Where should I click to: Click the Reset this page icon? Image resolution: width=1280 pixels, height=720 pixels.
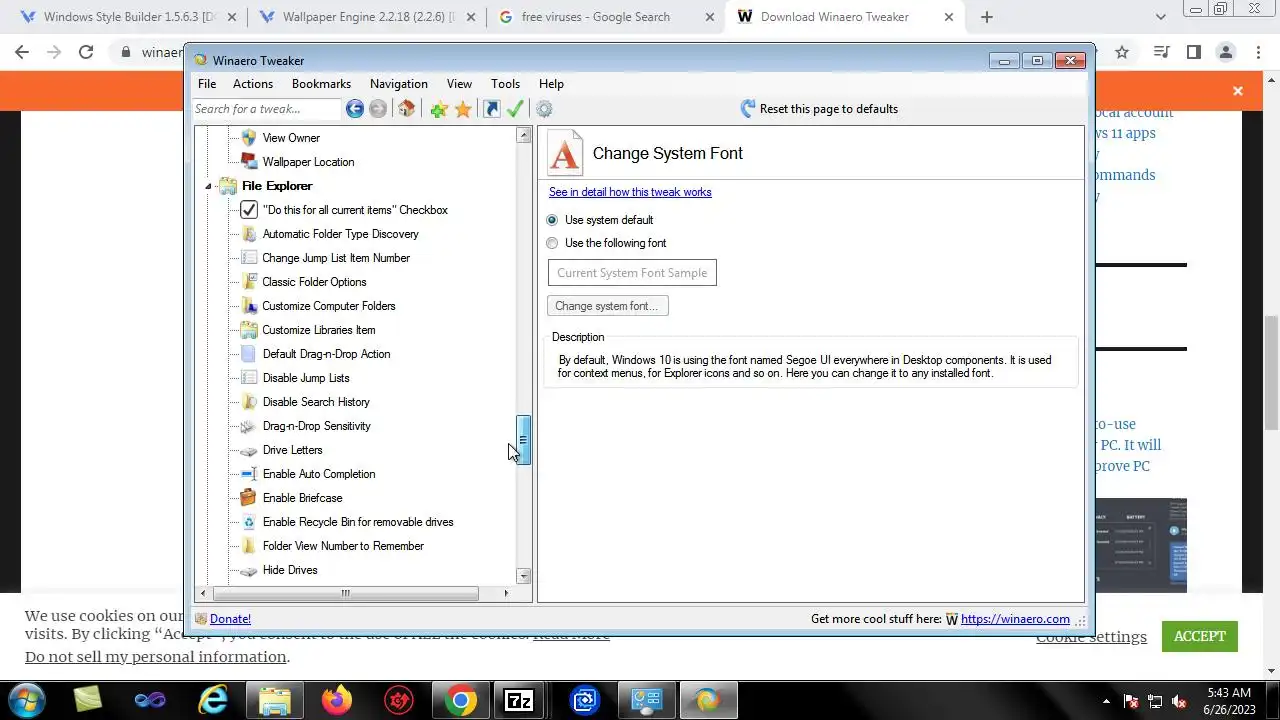(748, 109)
